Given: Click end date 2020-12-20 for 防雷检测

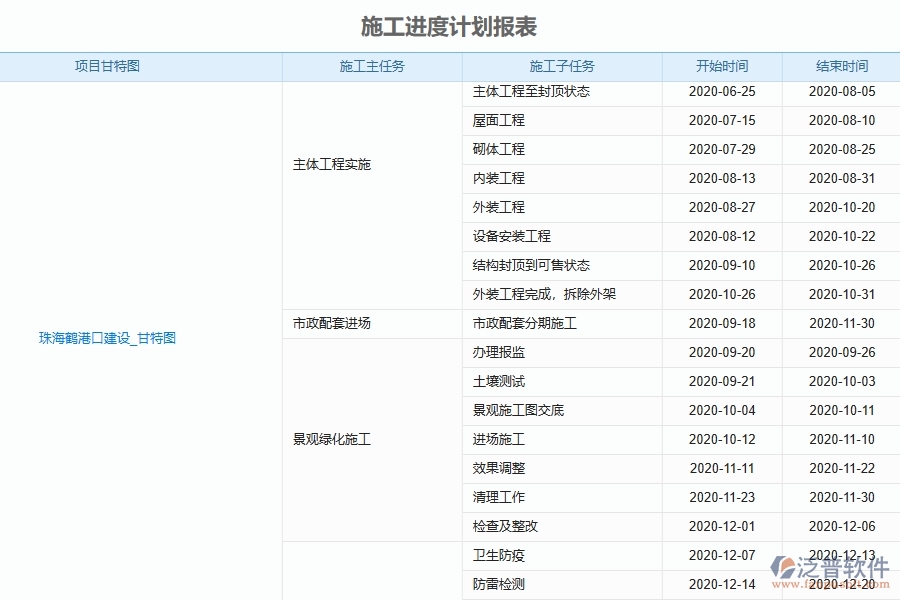Looking at the screenshot, I should coord(840,584).
